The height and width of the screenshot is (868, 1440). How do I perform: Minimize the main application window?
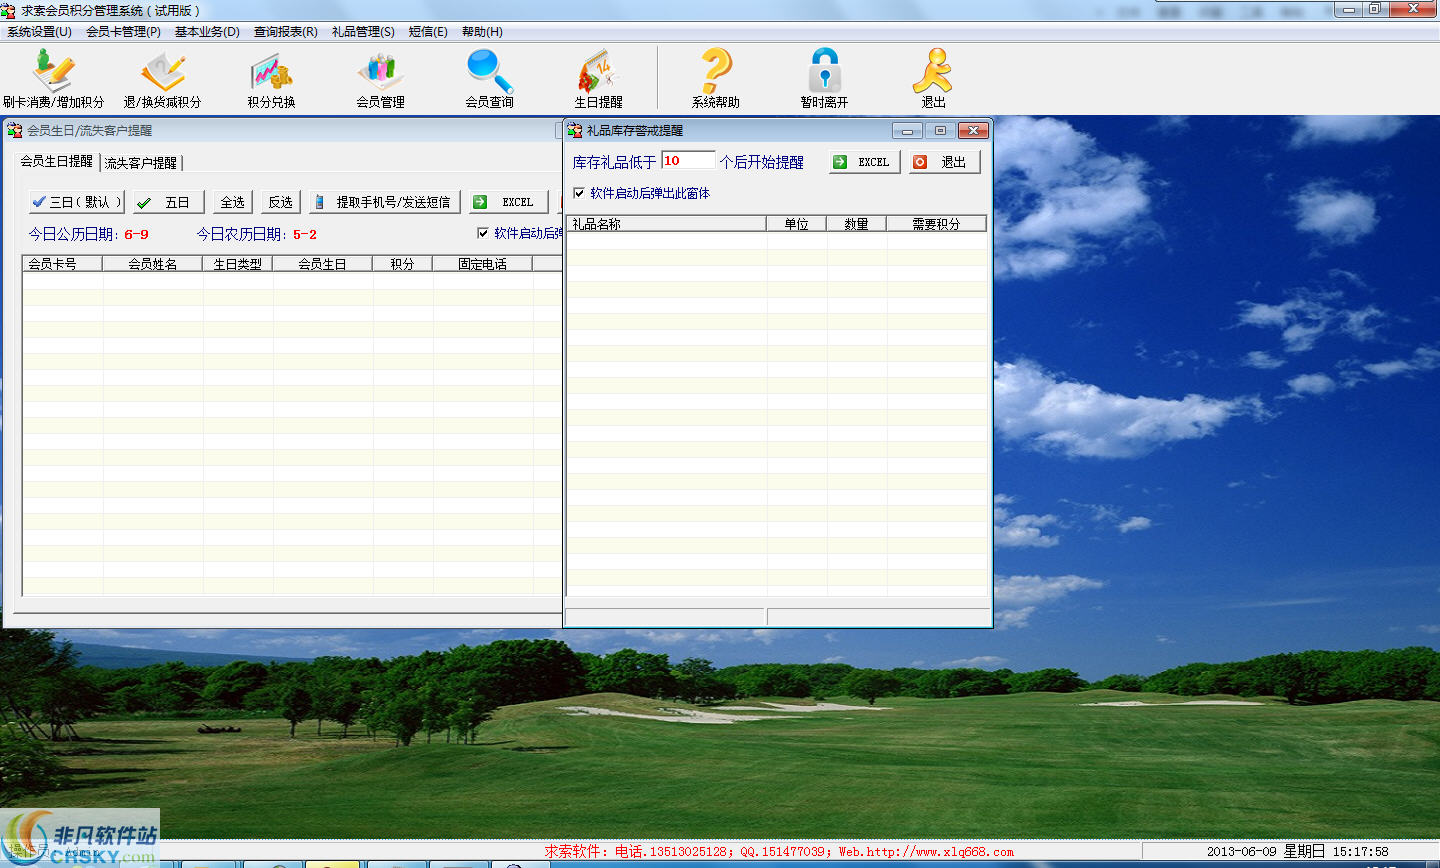coord(1349,9)
